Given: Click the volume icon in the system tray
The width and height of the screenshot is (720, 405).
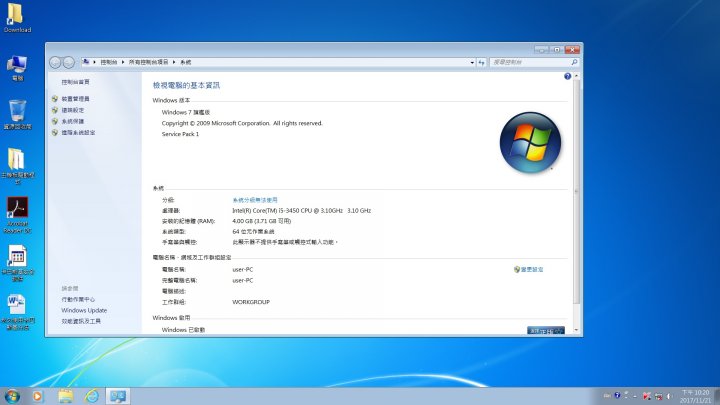Looking at the screenshot, I should click(x=669, y=396).
